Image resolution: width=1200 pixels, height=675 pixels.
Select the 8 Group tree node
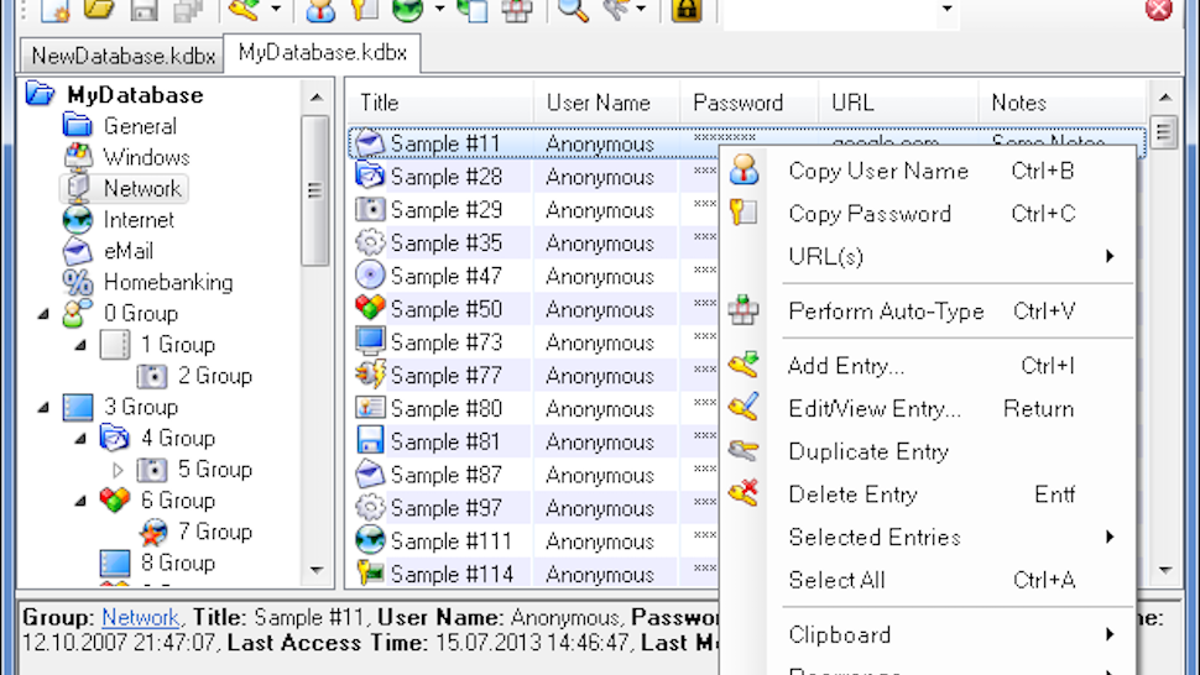tap(178, 563)
